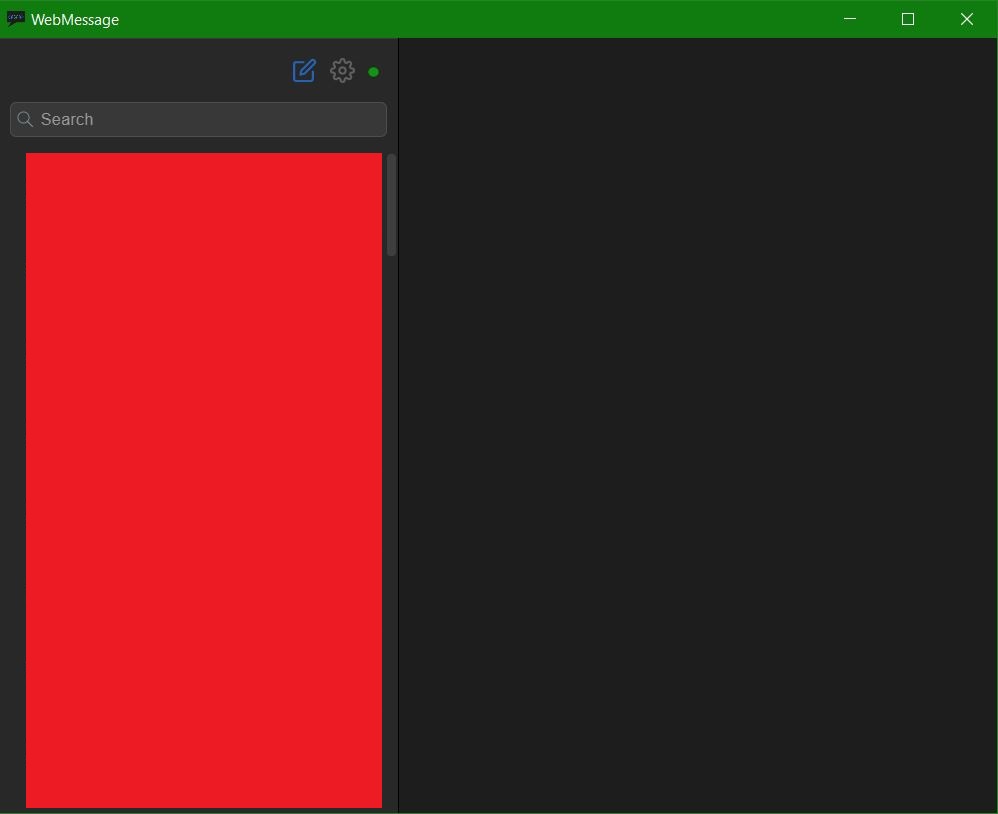
Task: Open WebMessage settings via the gear icon
Action: (342, 70)
